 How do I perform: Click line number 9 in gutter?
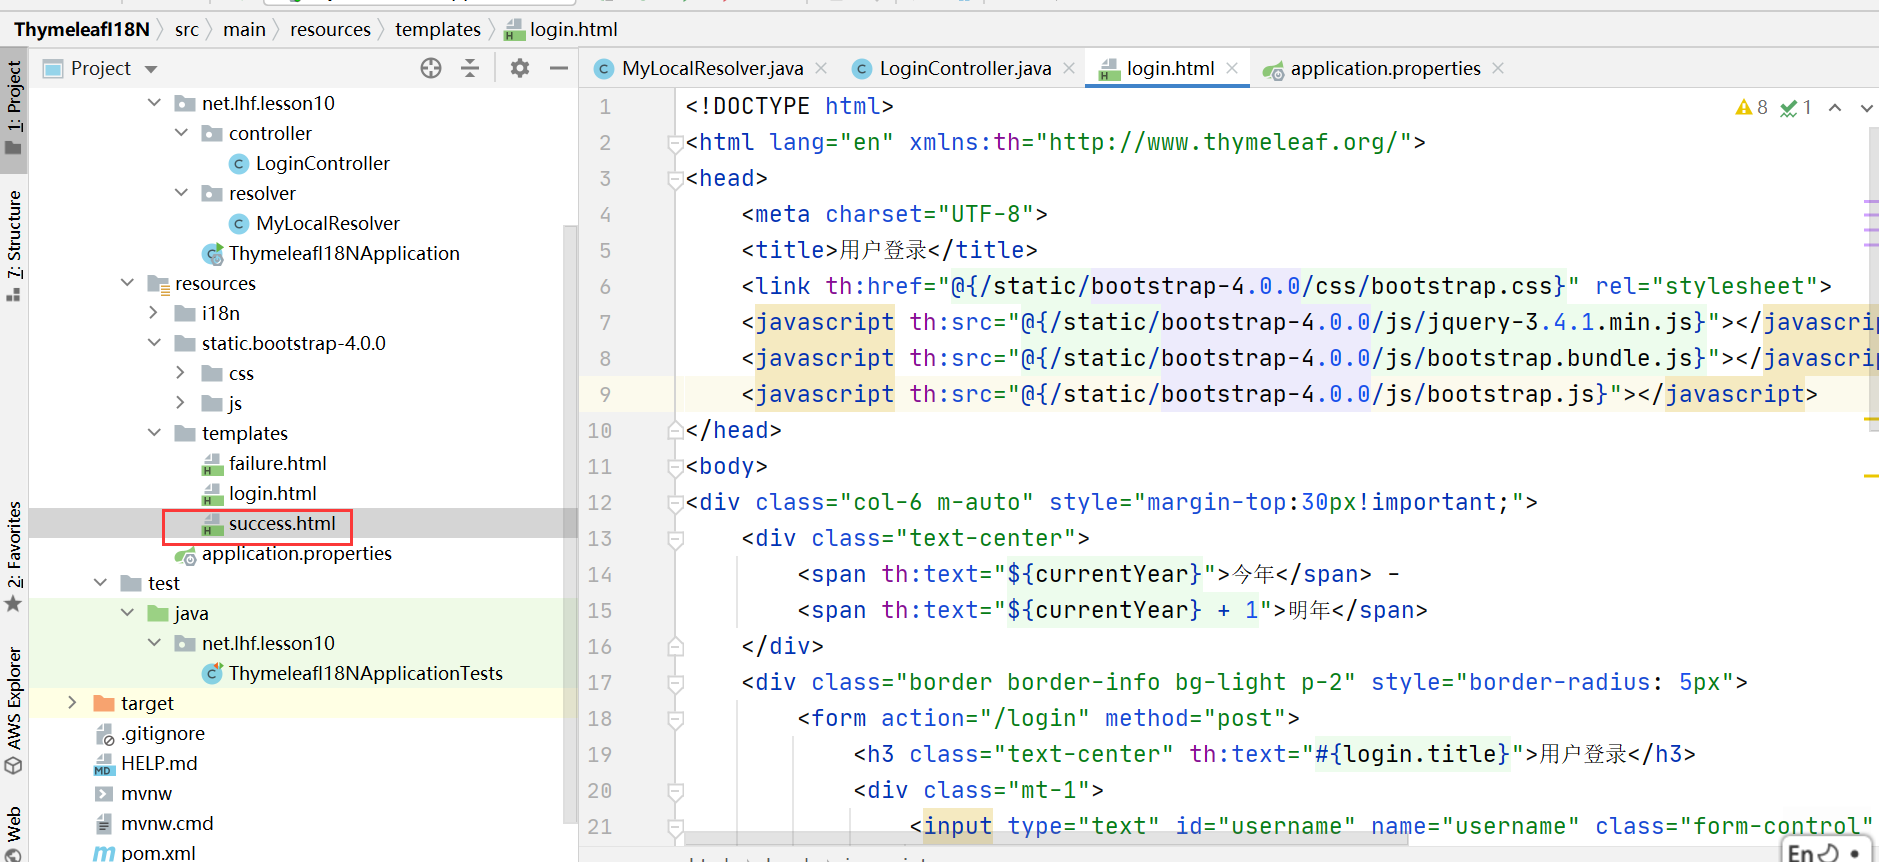605,394
